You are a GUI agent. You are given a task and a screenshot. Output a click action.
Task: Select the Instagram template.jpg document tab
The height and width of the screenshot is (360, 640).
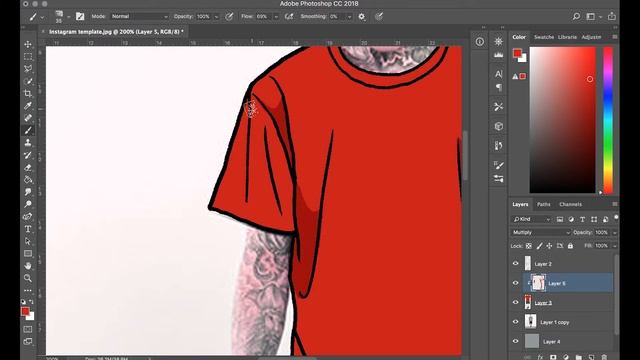(116, 31)
